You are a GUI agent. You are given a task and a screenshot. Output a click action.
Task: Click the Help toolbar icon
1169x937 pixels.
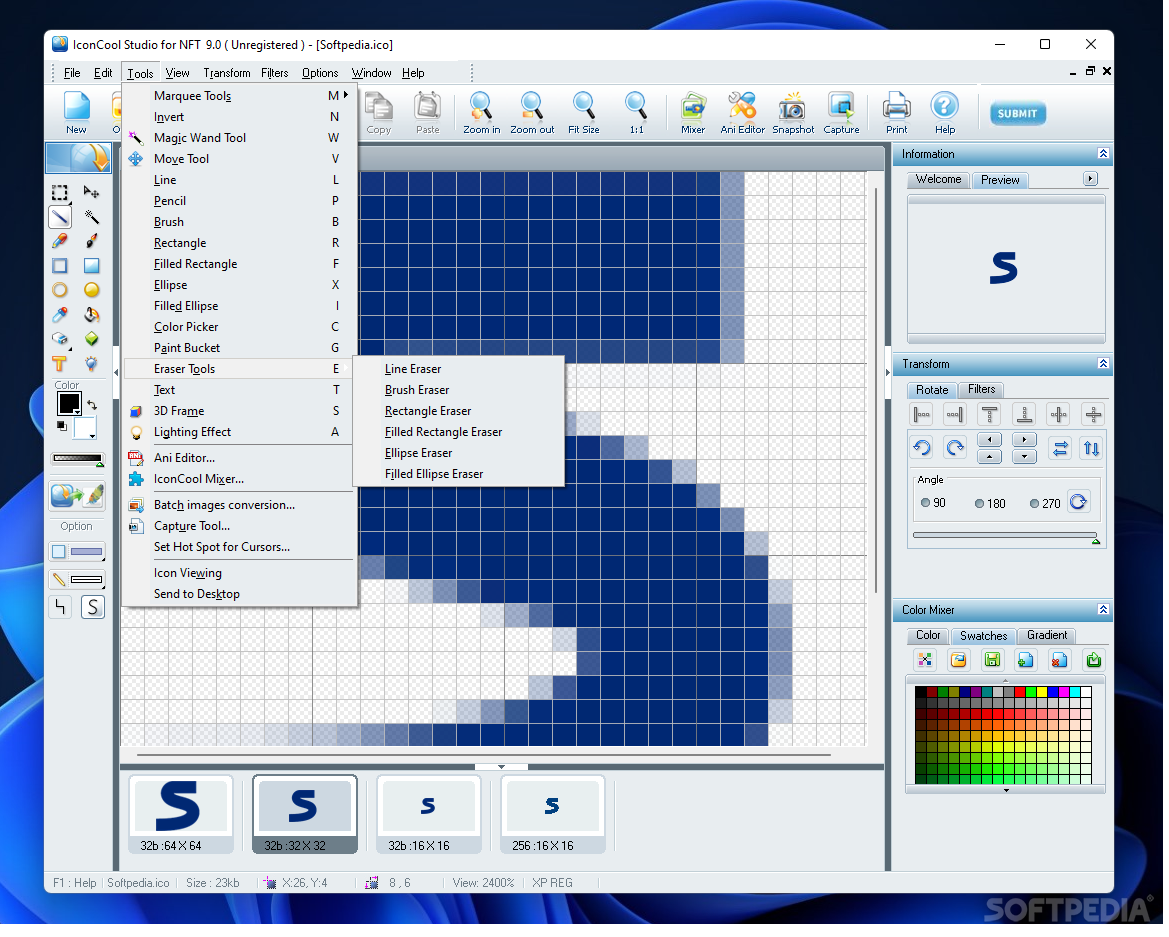click(x=945, y=113)
